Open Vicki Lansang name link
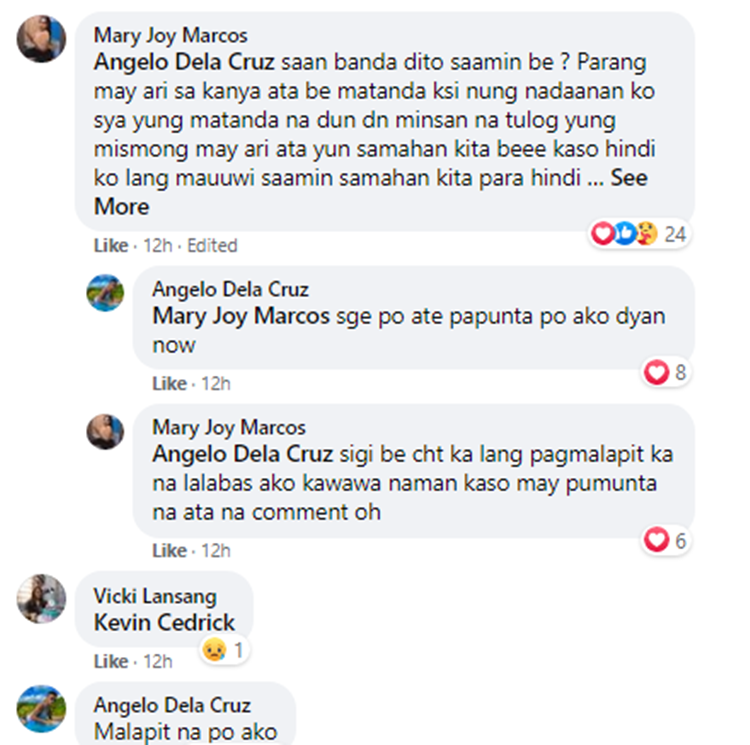This screenshot has height=745, width=750. coord(155,596)
